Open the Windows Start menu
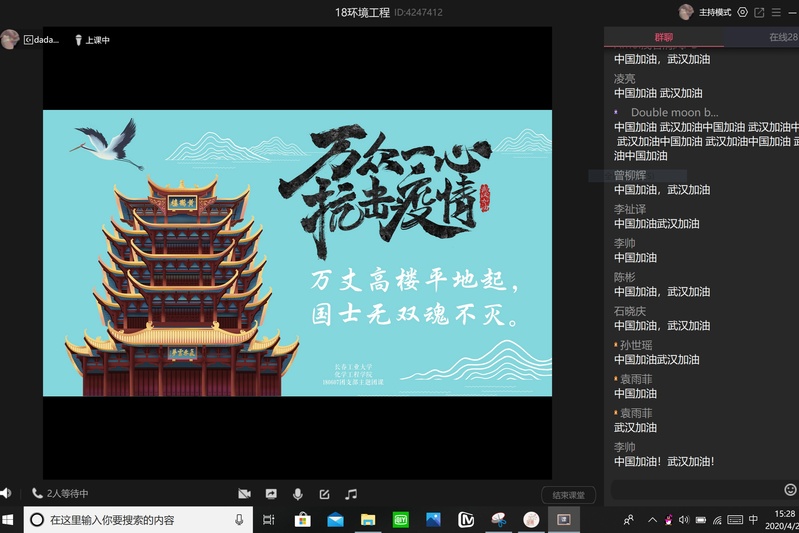 (10, 520)
